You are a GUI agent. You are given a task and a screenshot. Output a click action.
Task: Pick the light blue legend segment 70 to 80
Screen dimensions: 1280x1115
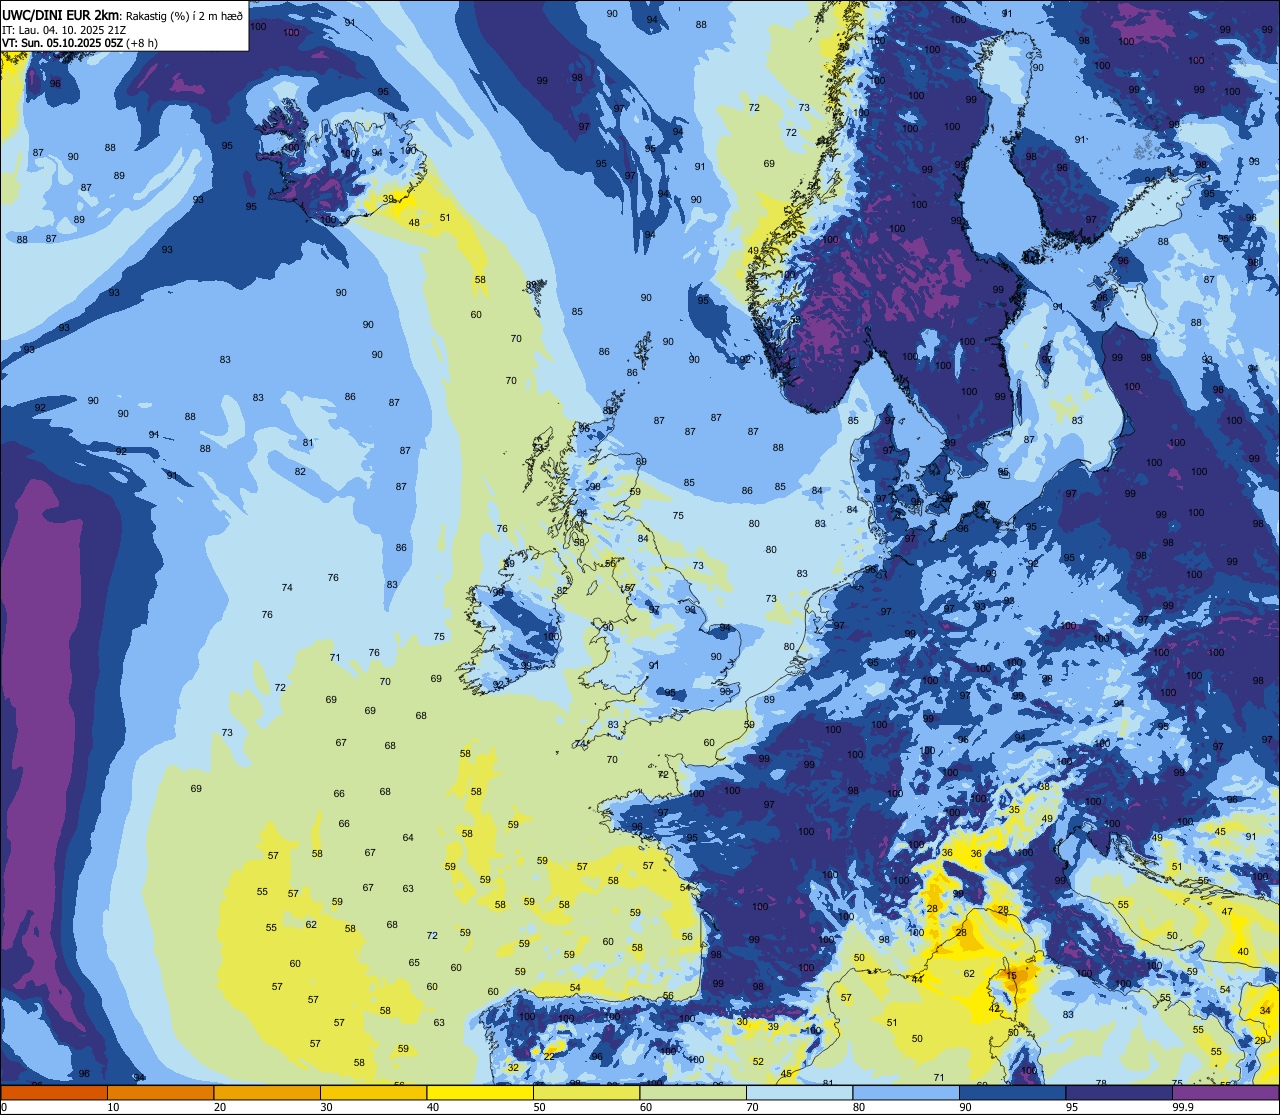pos(799,1092)
